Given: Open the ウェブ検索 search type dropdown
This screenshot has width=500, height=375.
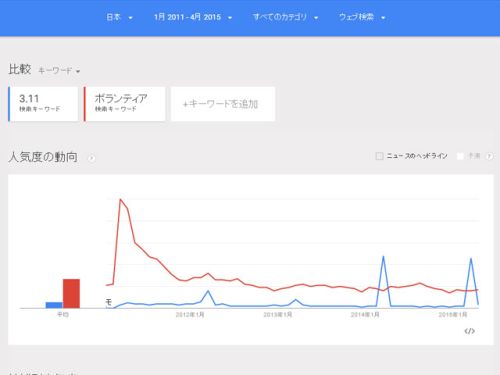Looking at the screenshot, I should 362,17.
